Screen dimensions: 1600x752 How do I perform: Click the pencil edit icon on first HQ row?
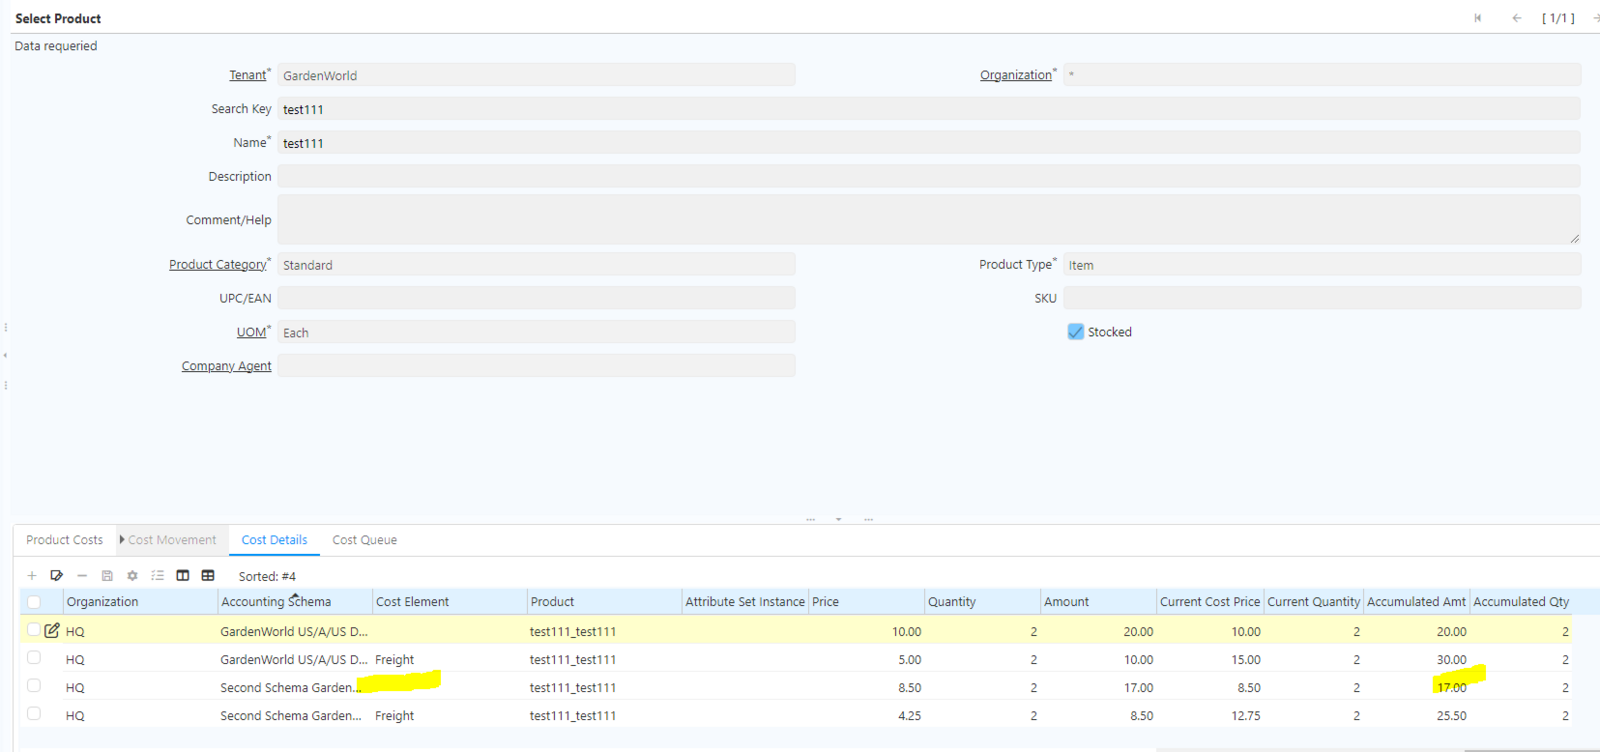(x=52, y=631)
